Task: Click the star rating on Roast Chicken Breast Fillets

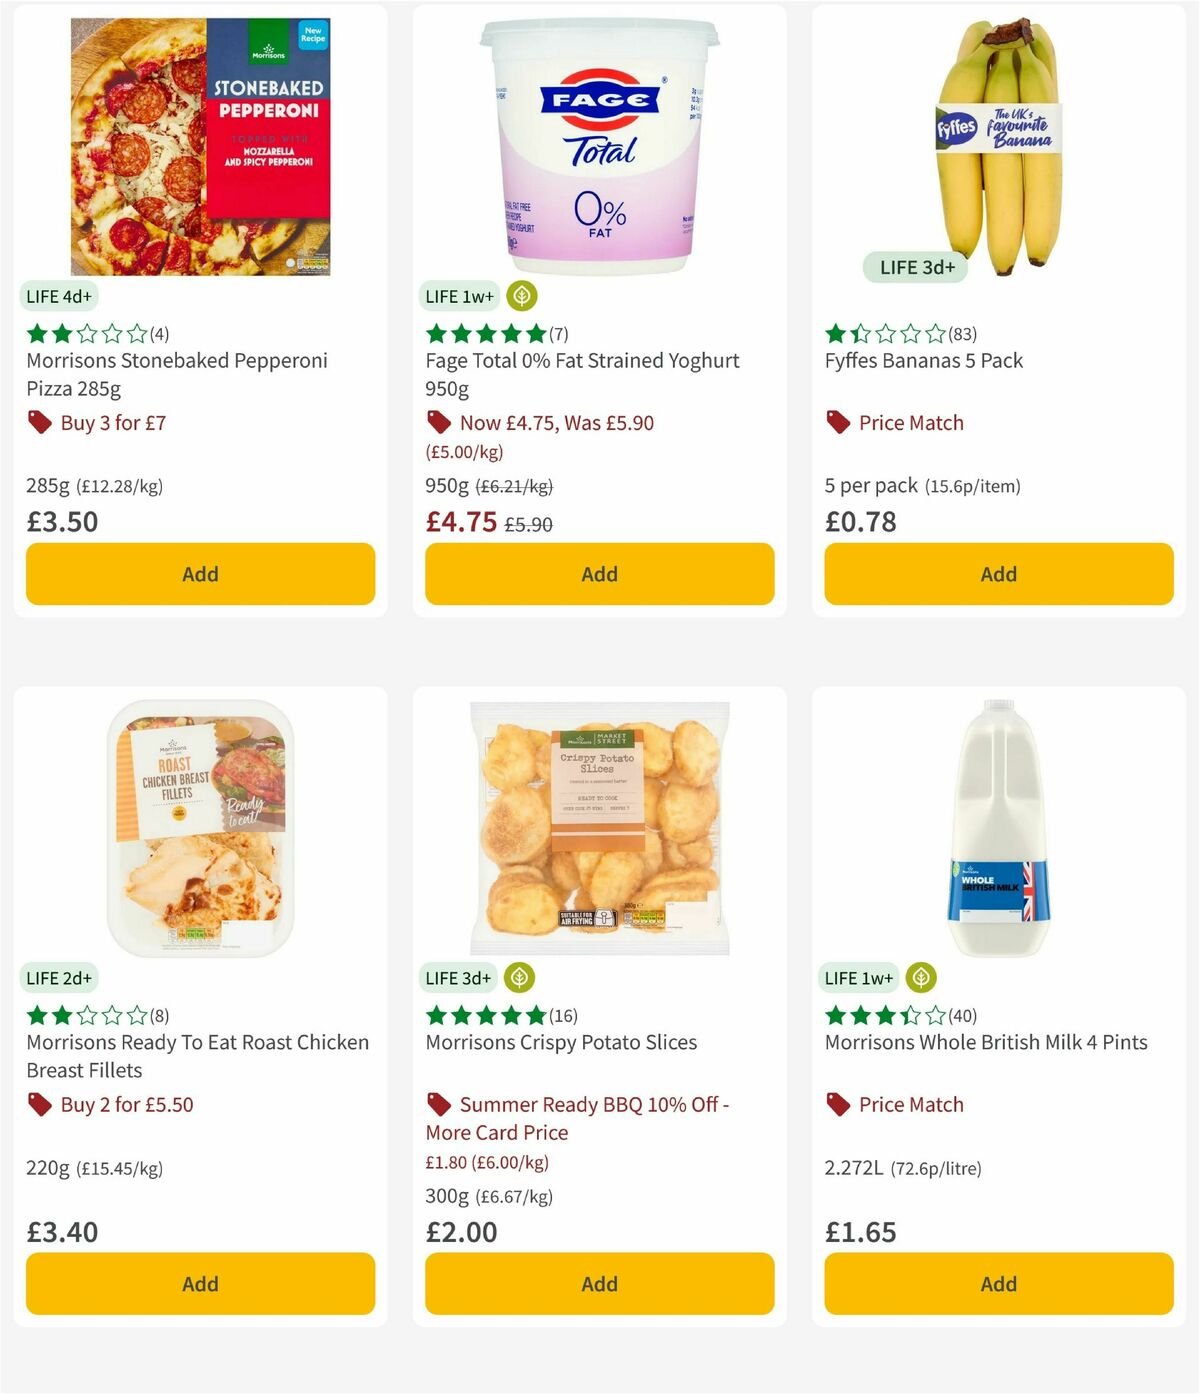Action: [x=81, y=1013]
